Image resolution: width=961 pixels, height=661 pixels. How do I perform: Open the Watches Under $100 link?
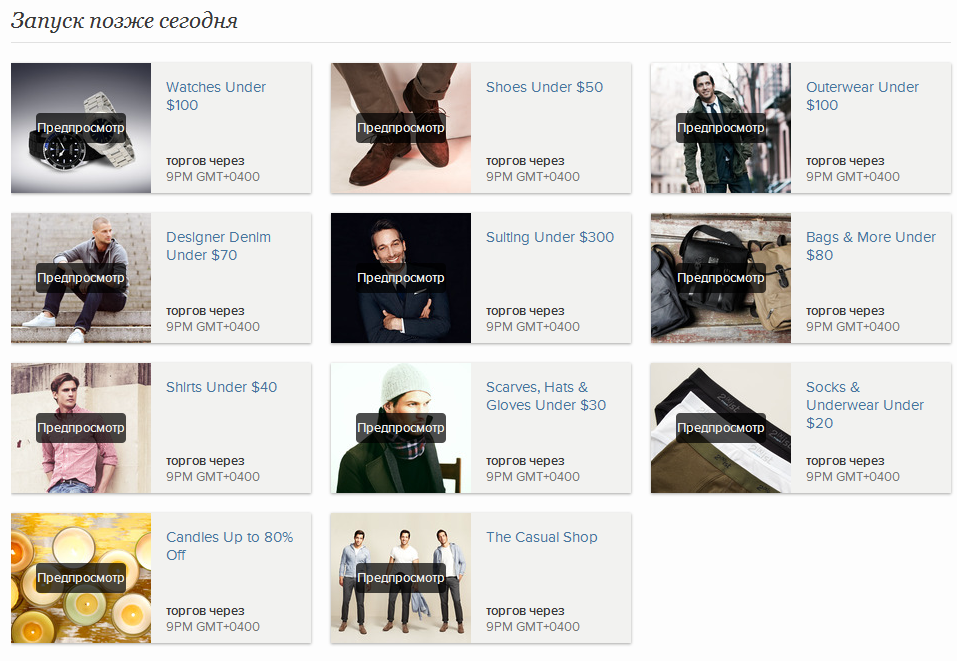click(216, 96)
